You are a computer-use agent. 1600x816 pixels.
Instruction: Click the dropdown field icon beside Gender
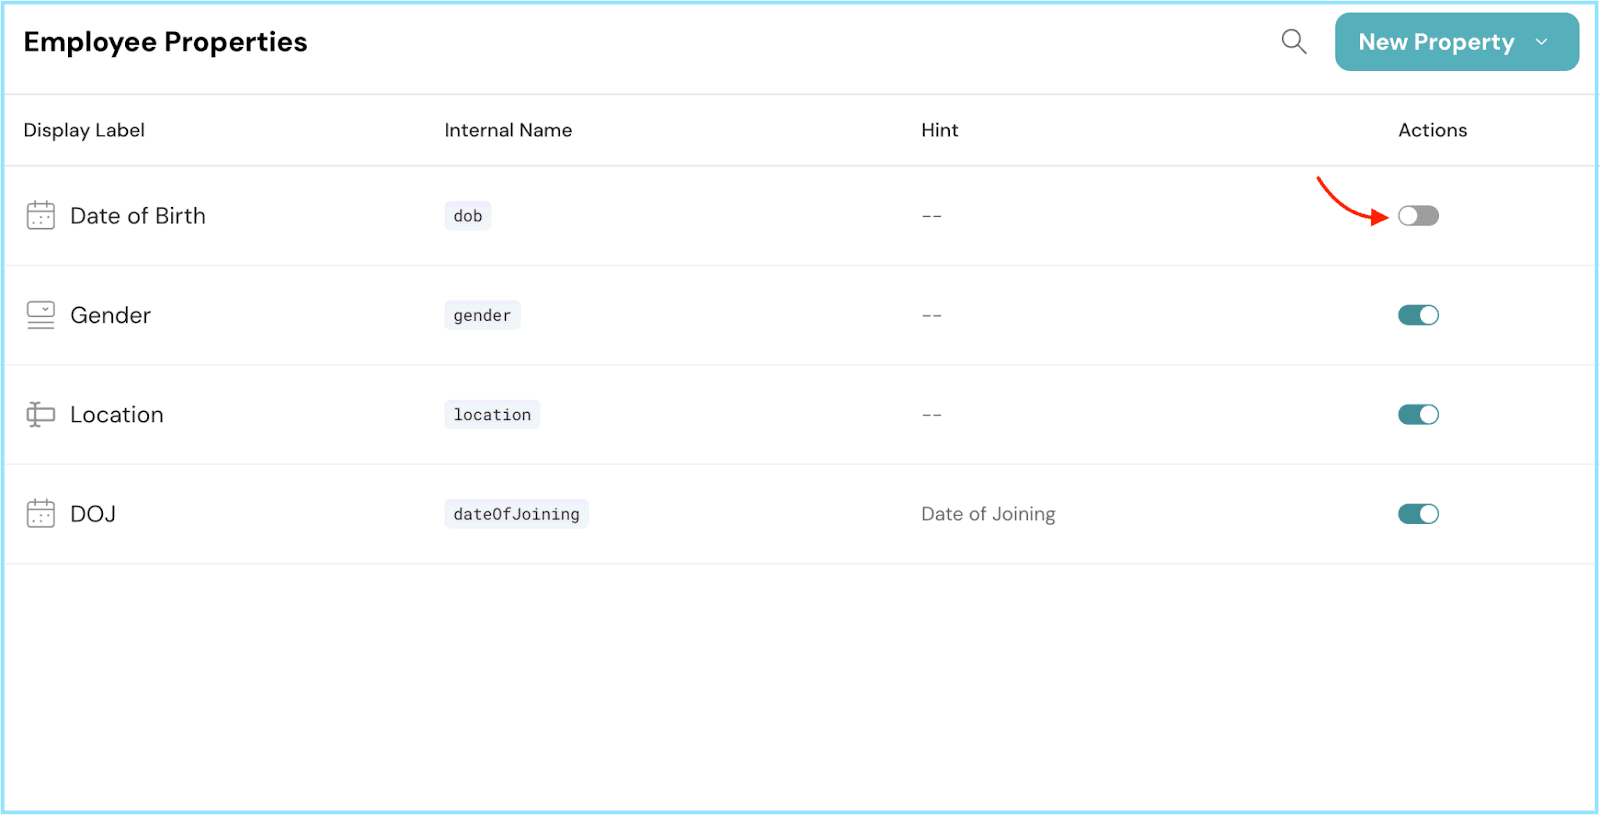(41, 315)
